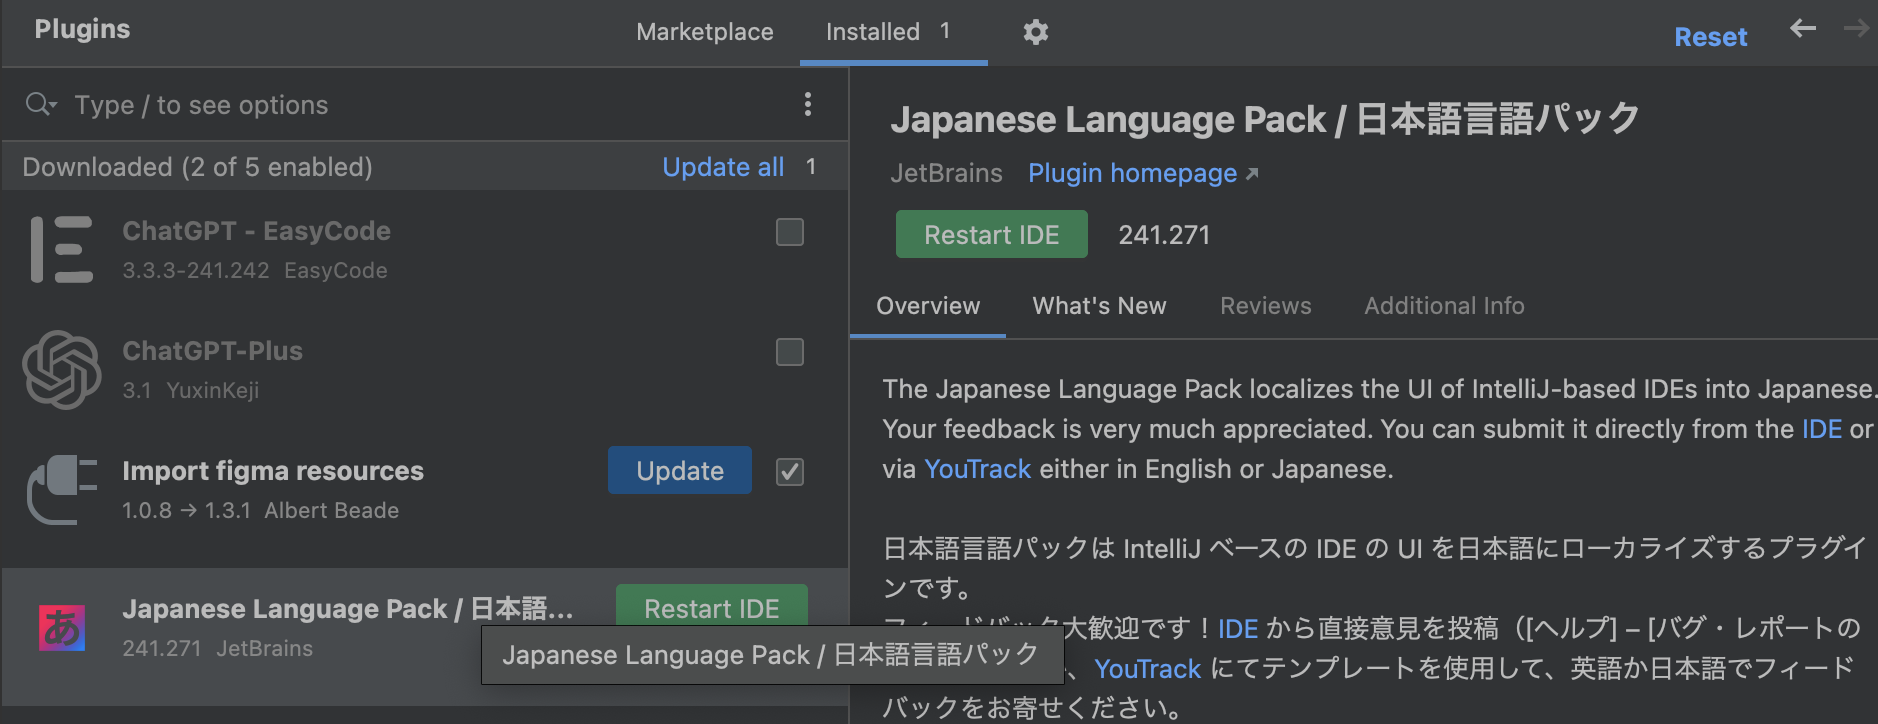The height and width of the screenshot is (724, 1878).
Task: Click Reset link in the header
Action: [1711, 37]
